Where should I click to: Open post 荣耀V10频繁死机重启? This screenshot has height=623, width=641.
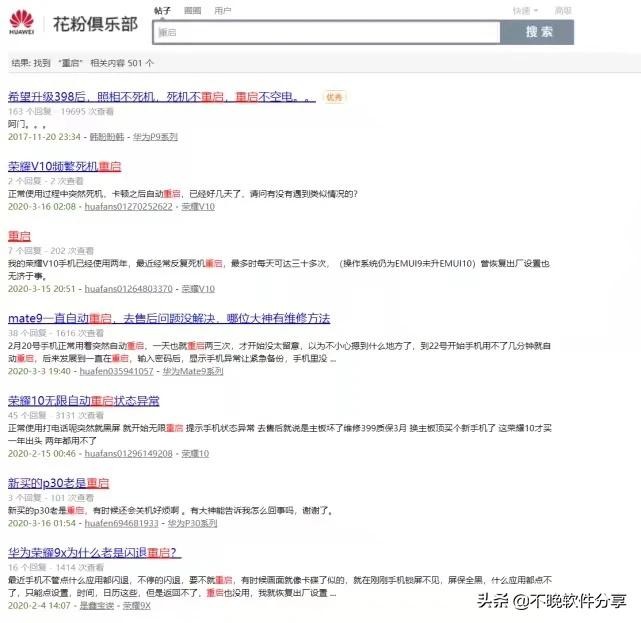[x=64, y=166]
